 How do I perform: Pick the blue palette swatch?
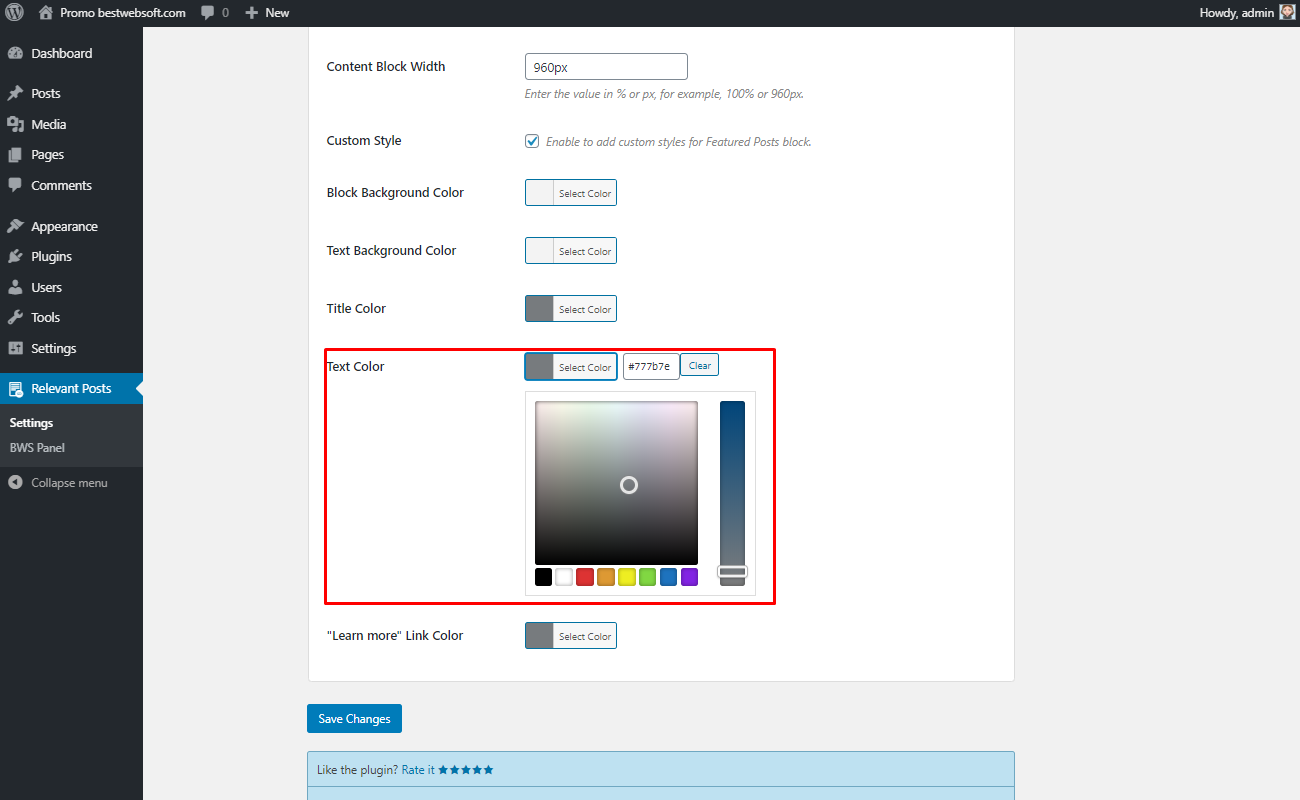668,577
